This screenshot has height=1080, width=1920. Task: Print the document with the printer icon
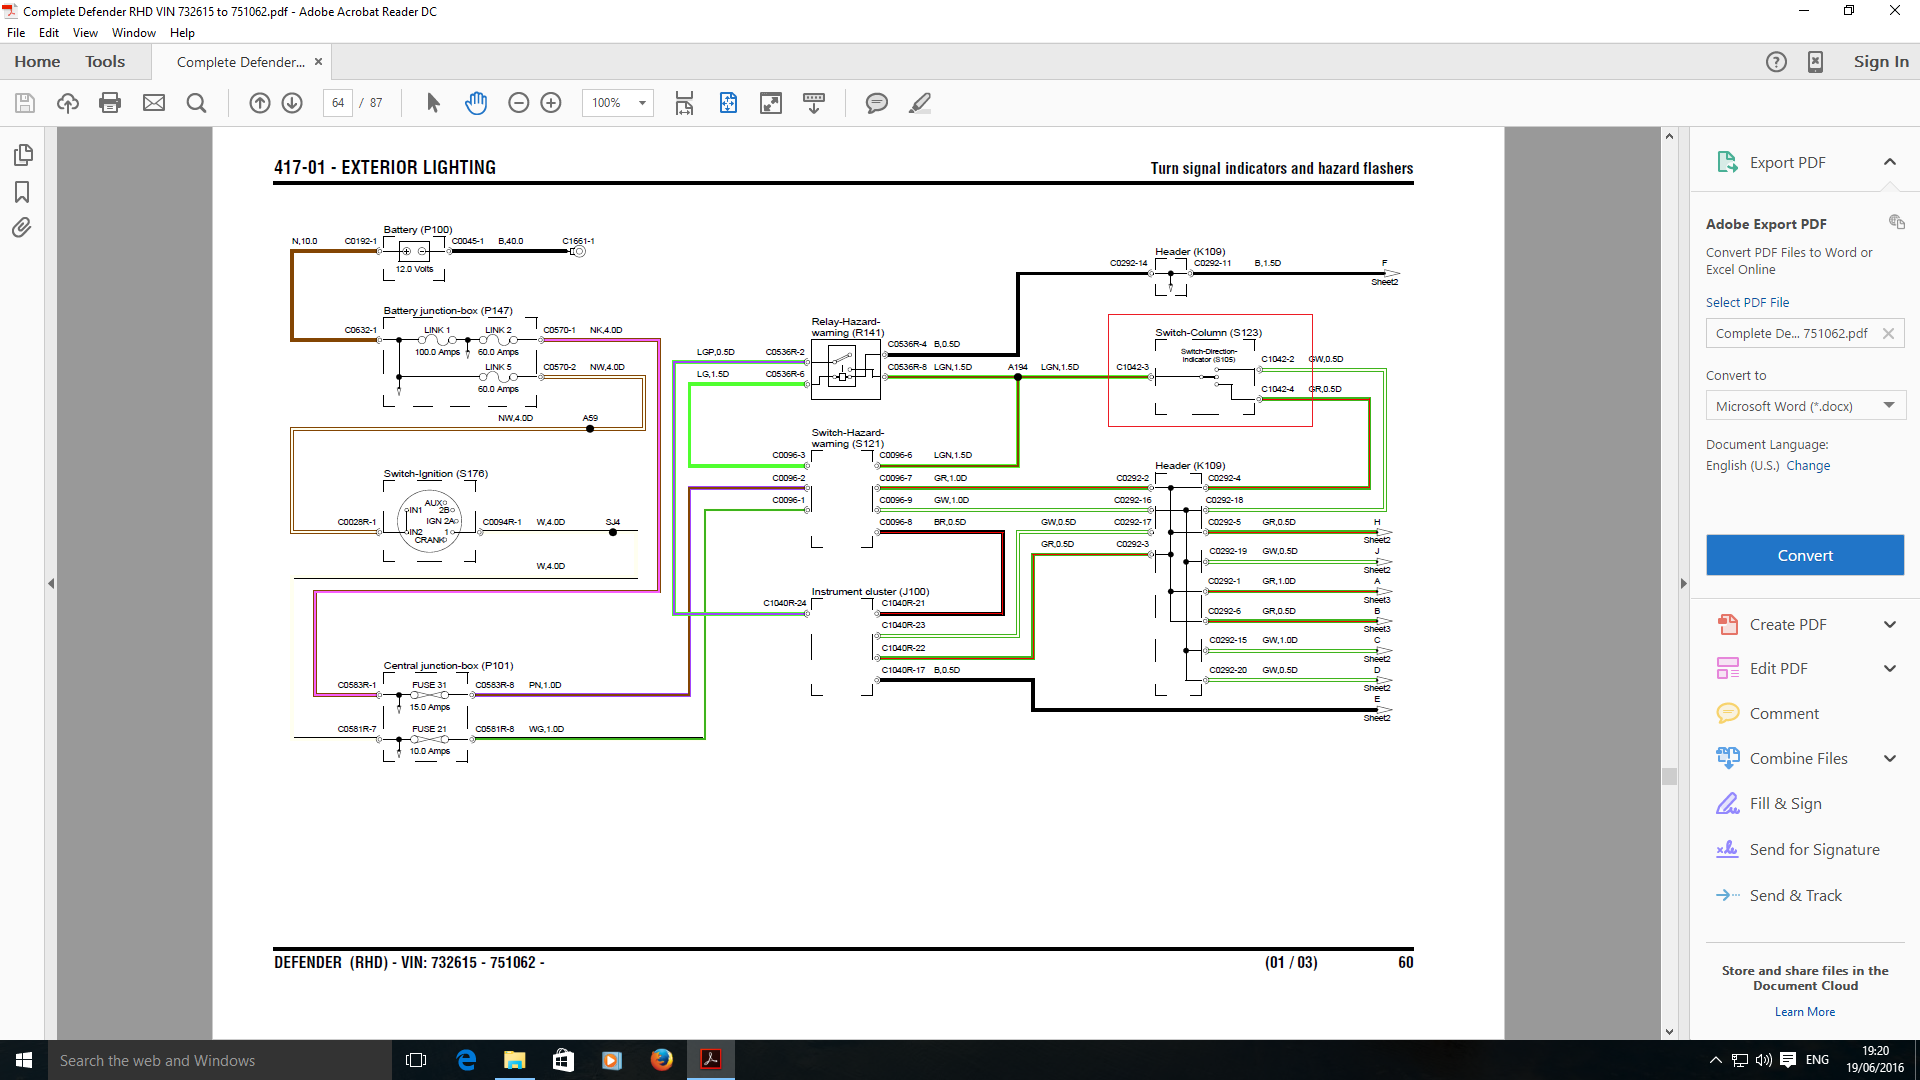point(110,103)
